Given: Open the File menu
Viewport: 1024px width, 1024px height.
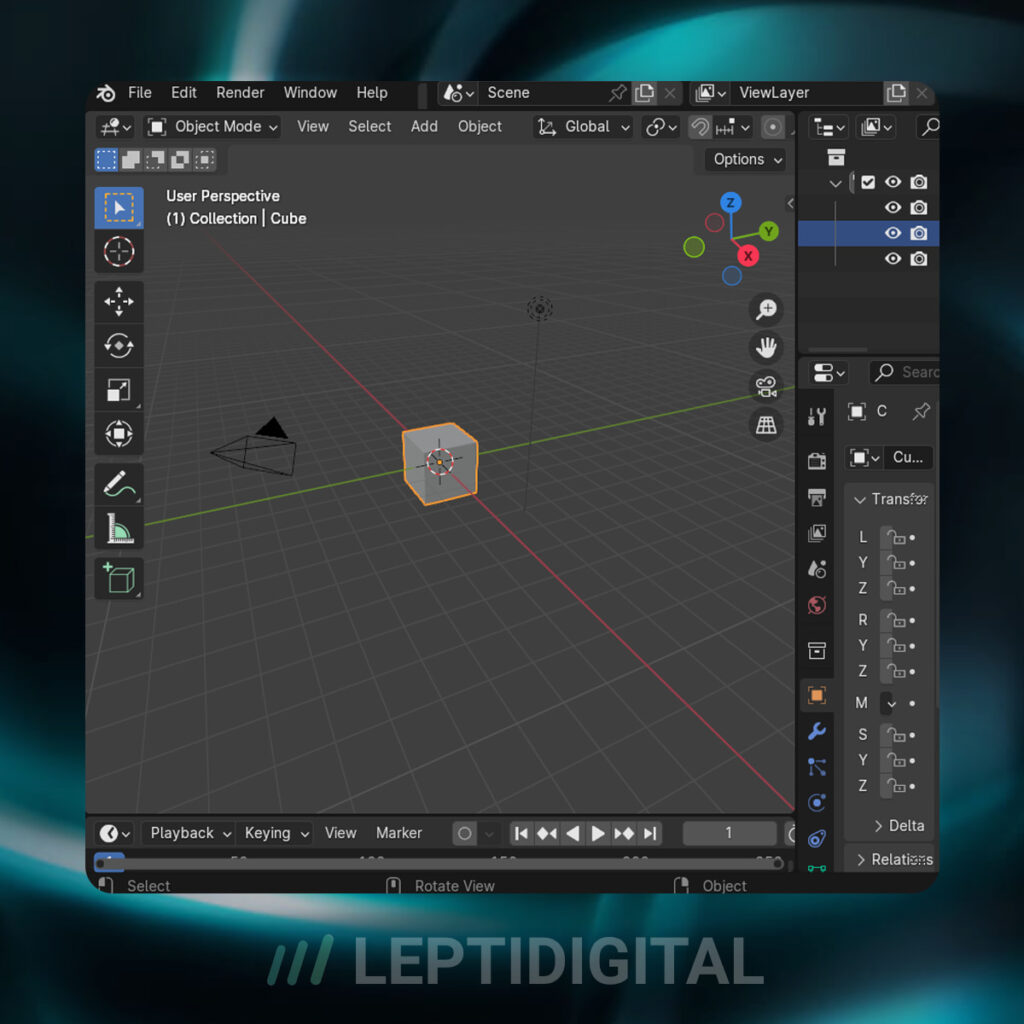Looking at the screenshot, I should [x=140, y=93].
